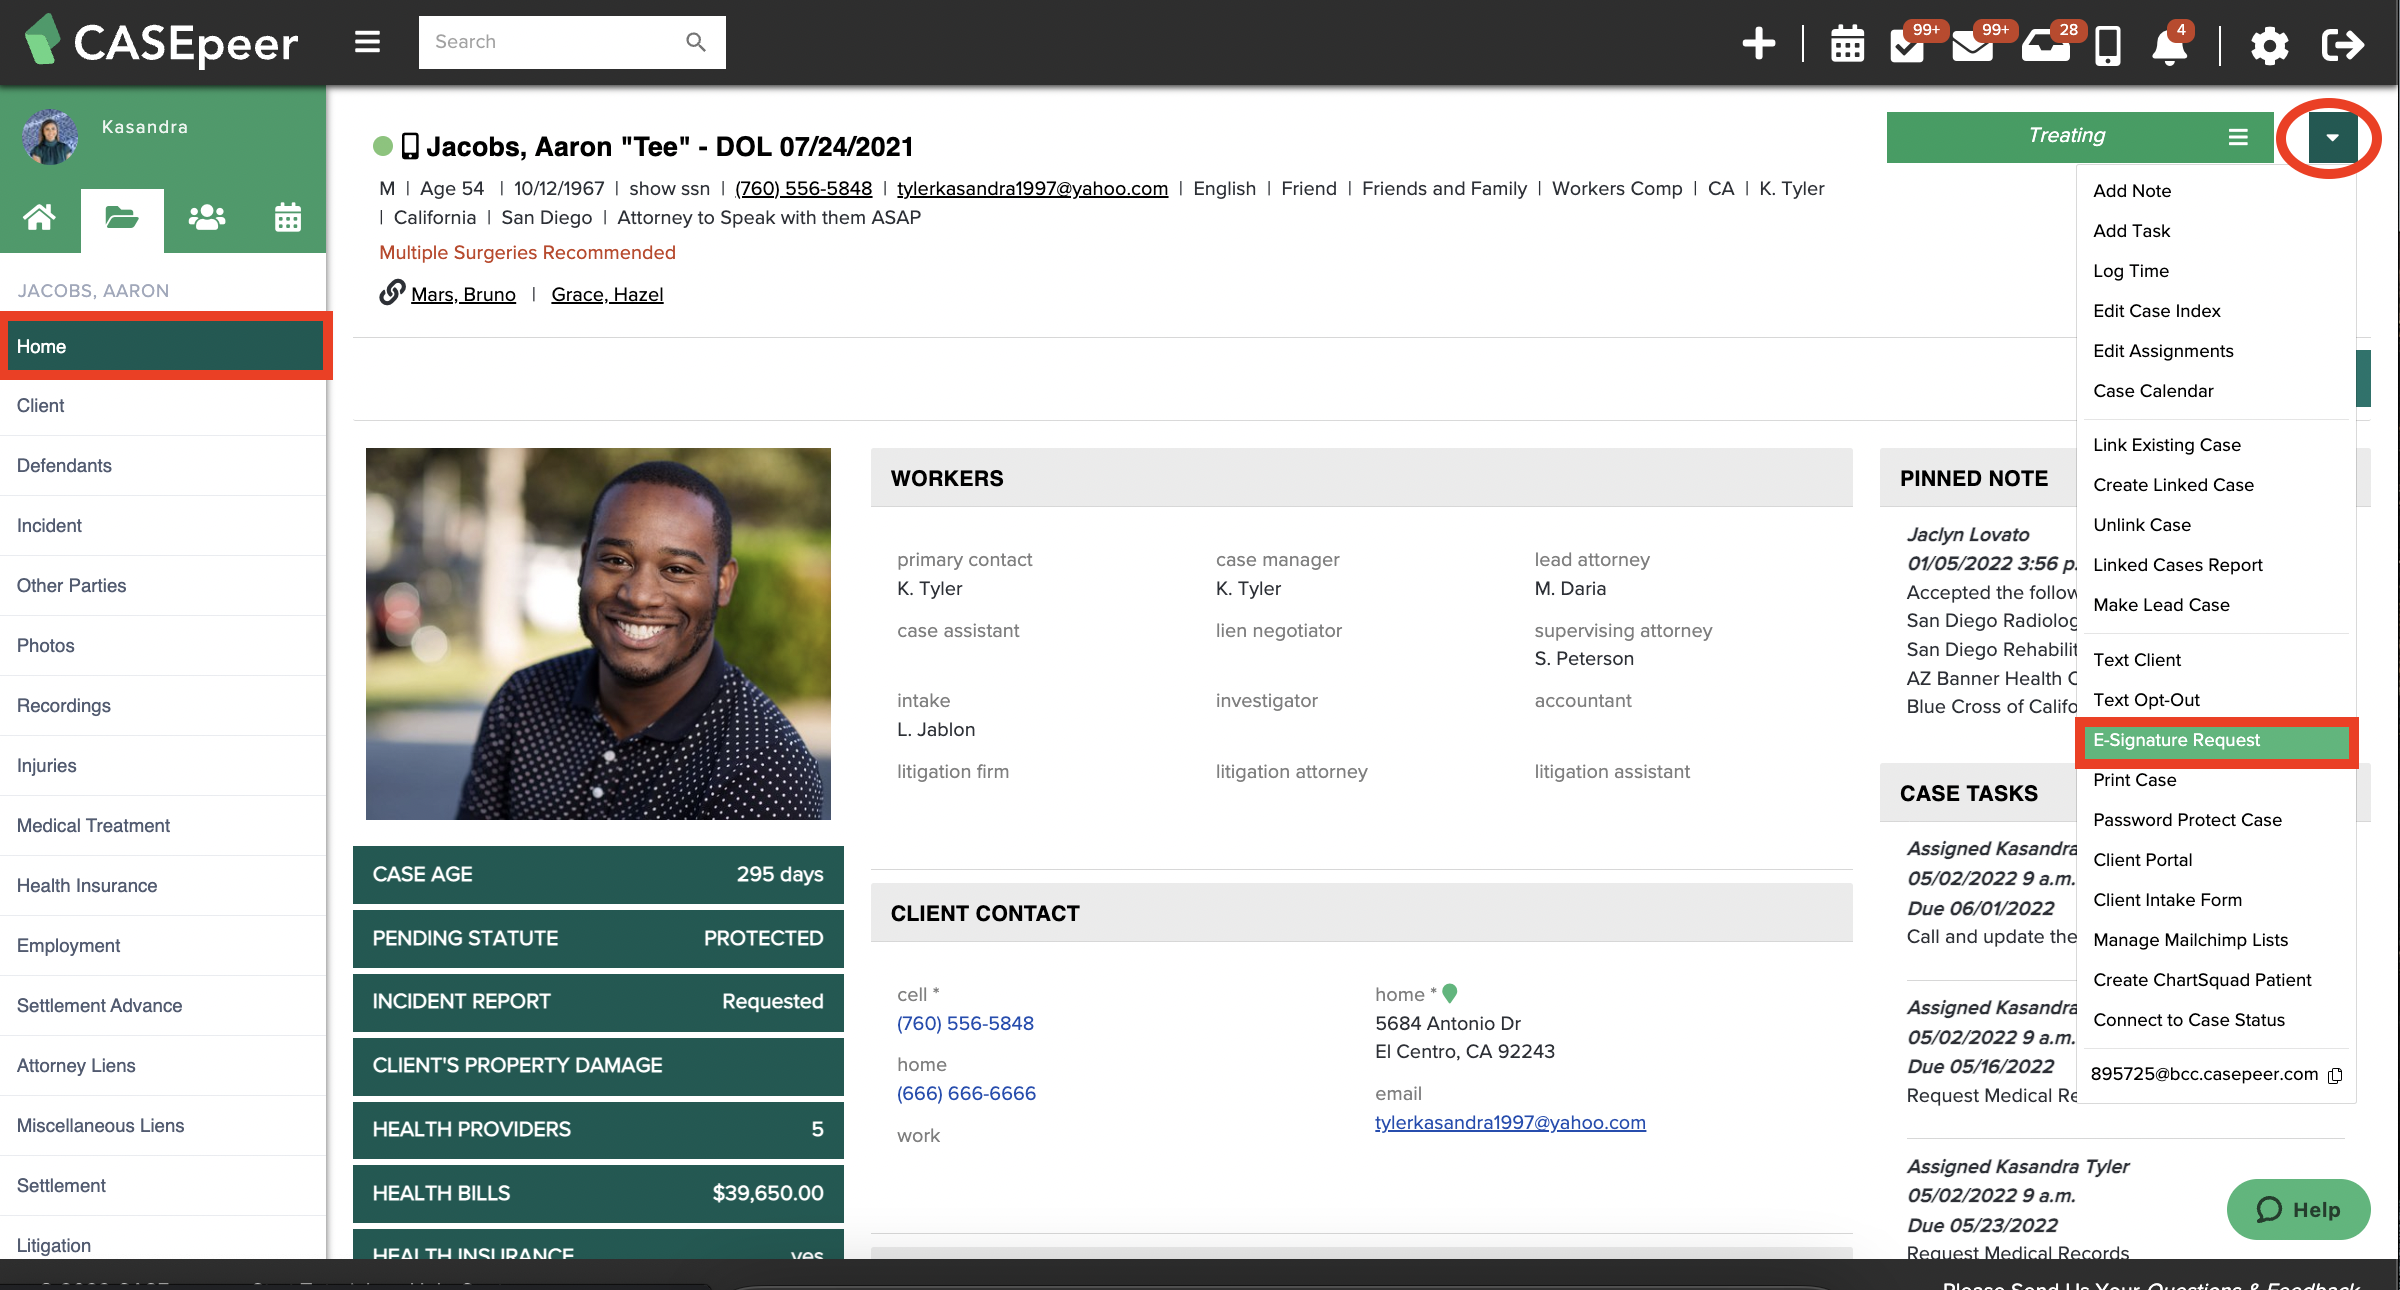Open notifications bell showing 4 alerts
The width and height of the screenshot is (2400, 1290).
(2170, 46)
